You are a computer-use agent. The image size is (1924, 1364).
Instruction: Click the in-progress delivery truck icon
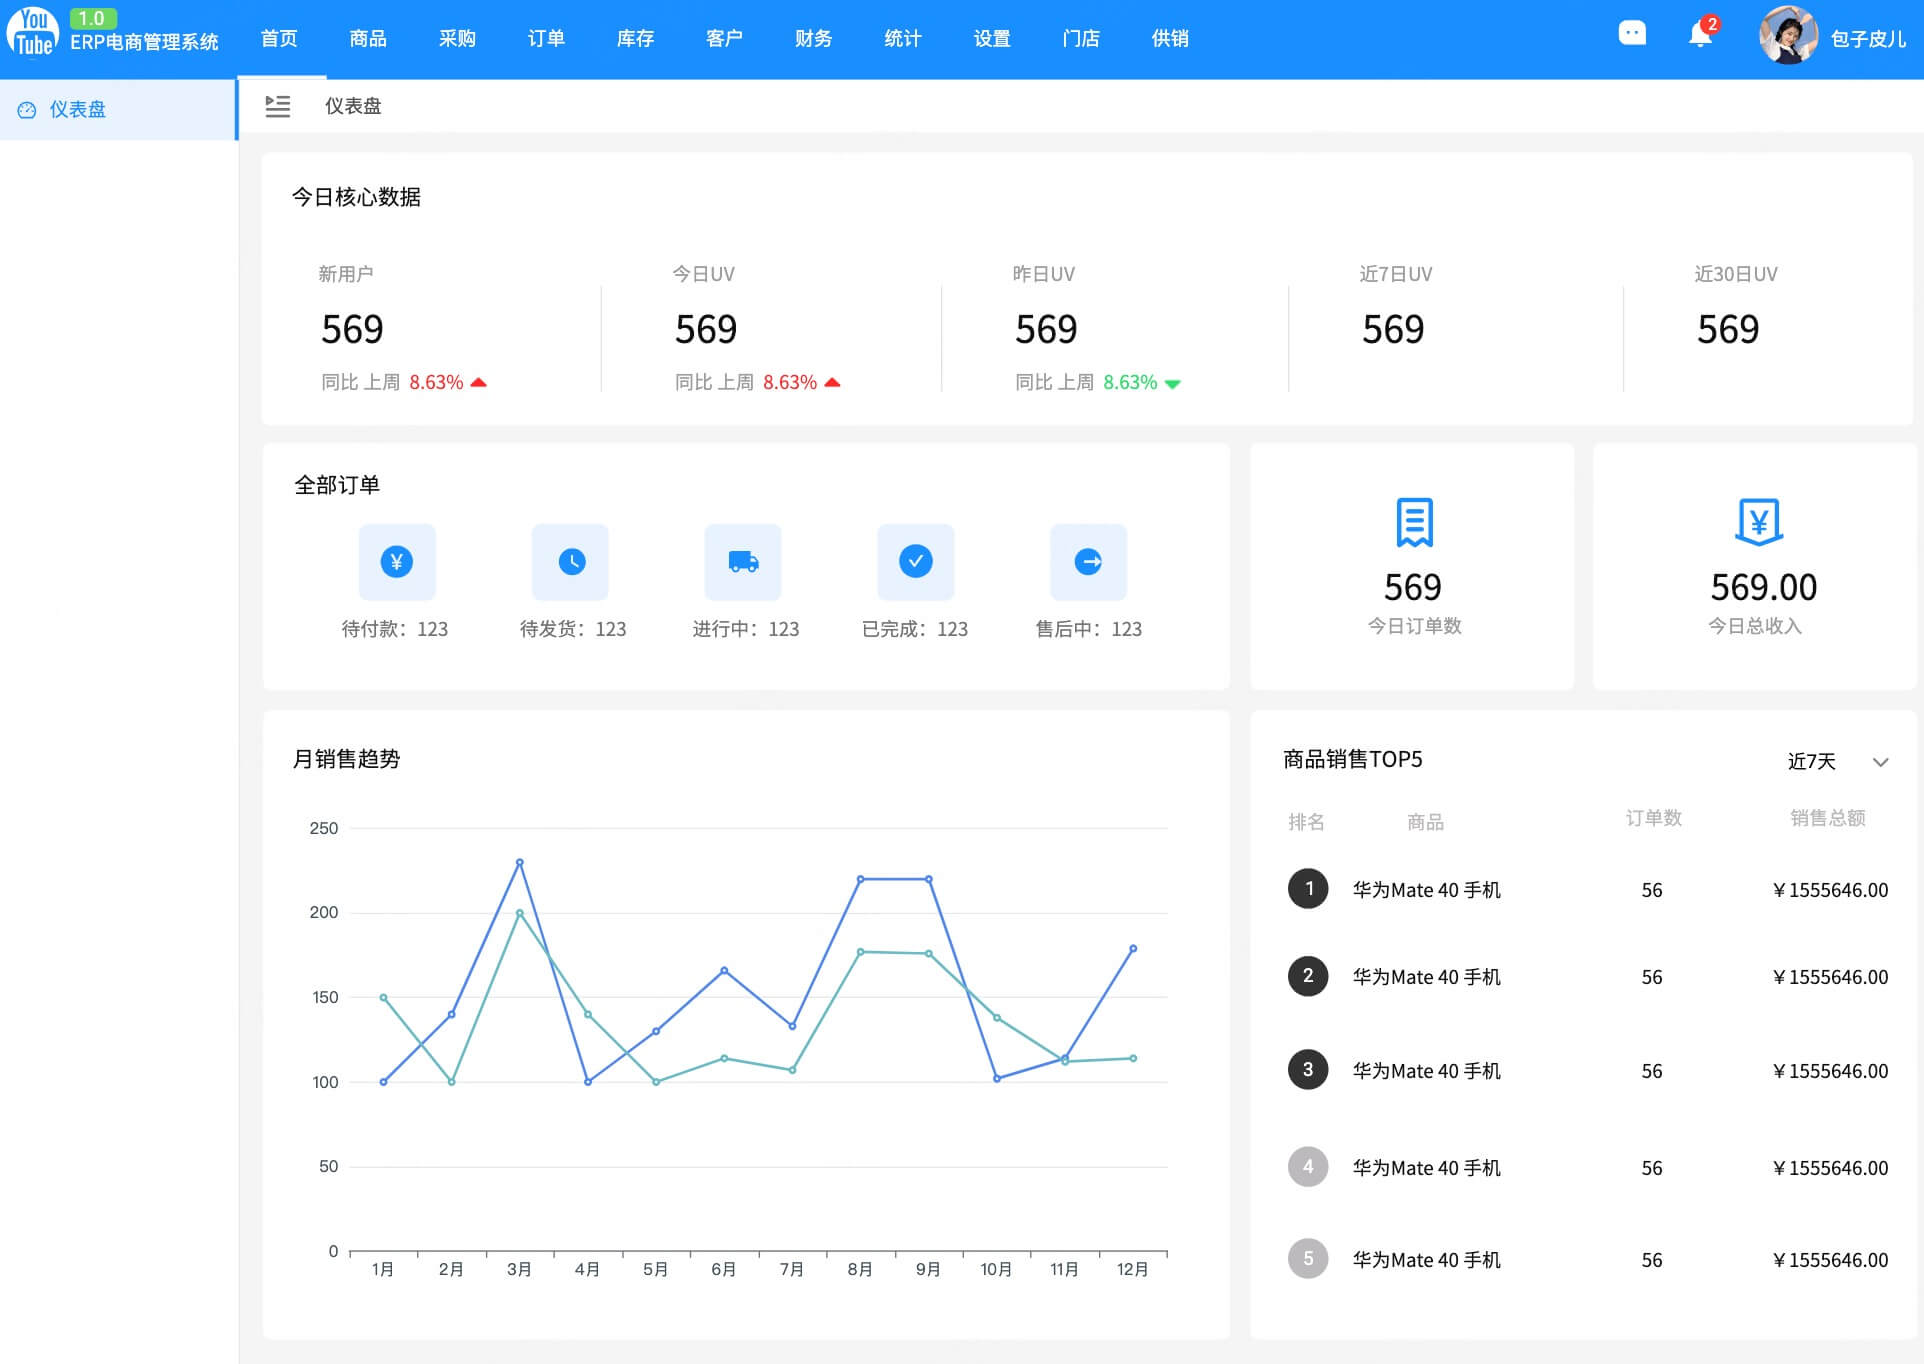click(x=743, y=562)
